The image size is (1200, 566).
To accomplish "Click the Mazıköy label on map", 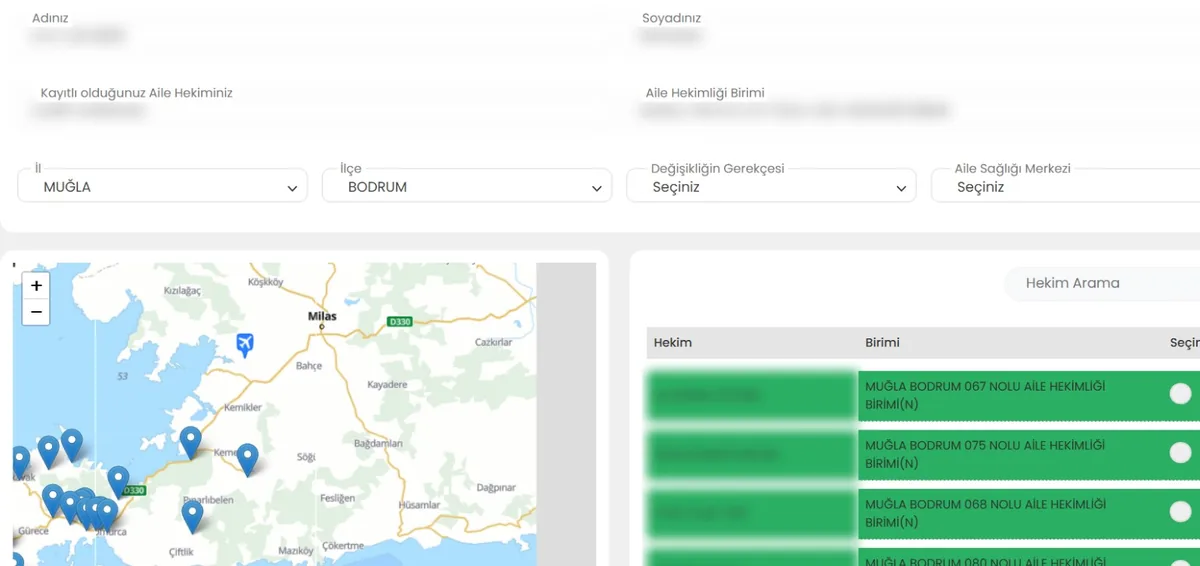I will click(296, 551).
